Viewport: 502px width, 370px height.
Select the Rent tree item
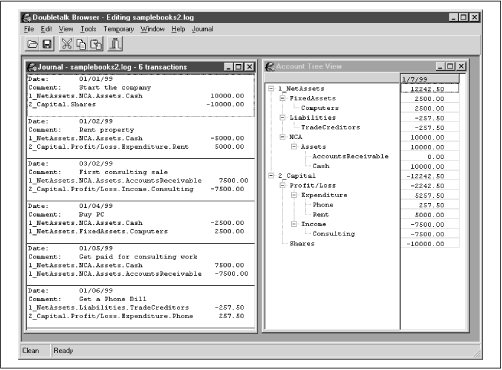[321, 214]
